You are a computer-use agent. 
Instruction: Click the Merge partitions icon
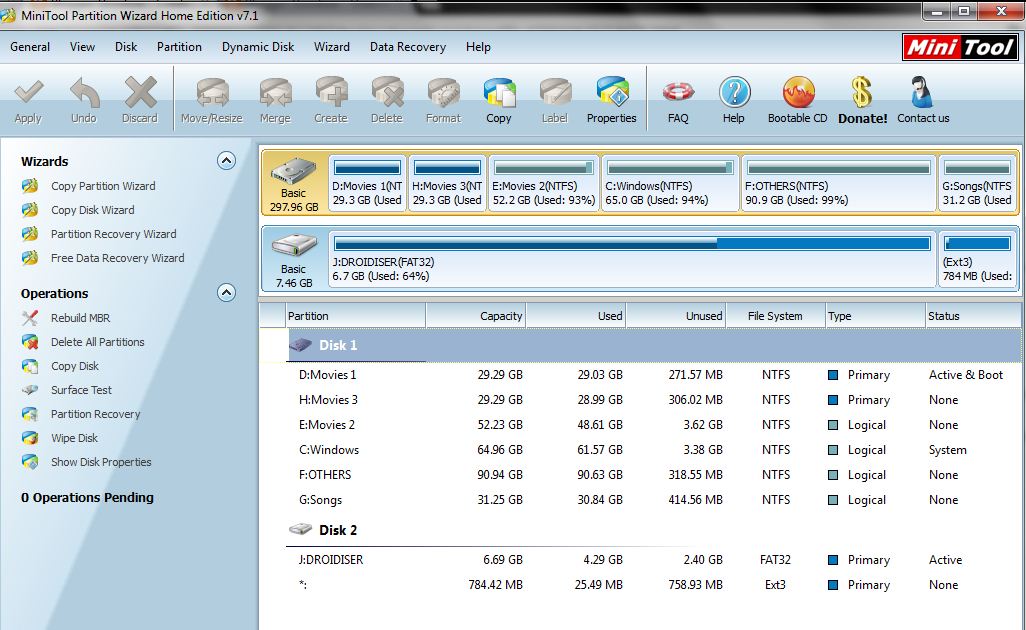pos(274,98)
